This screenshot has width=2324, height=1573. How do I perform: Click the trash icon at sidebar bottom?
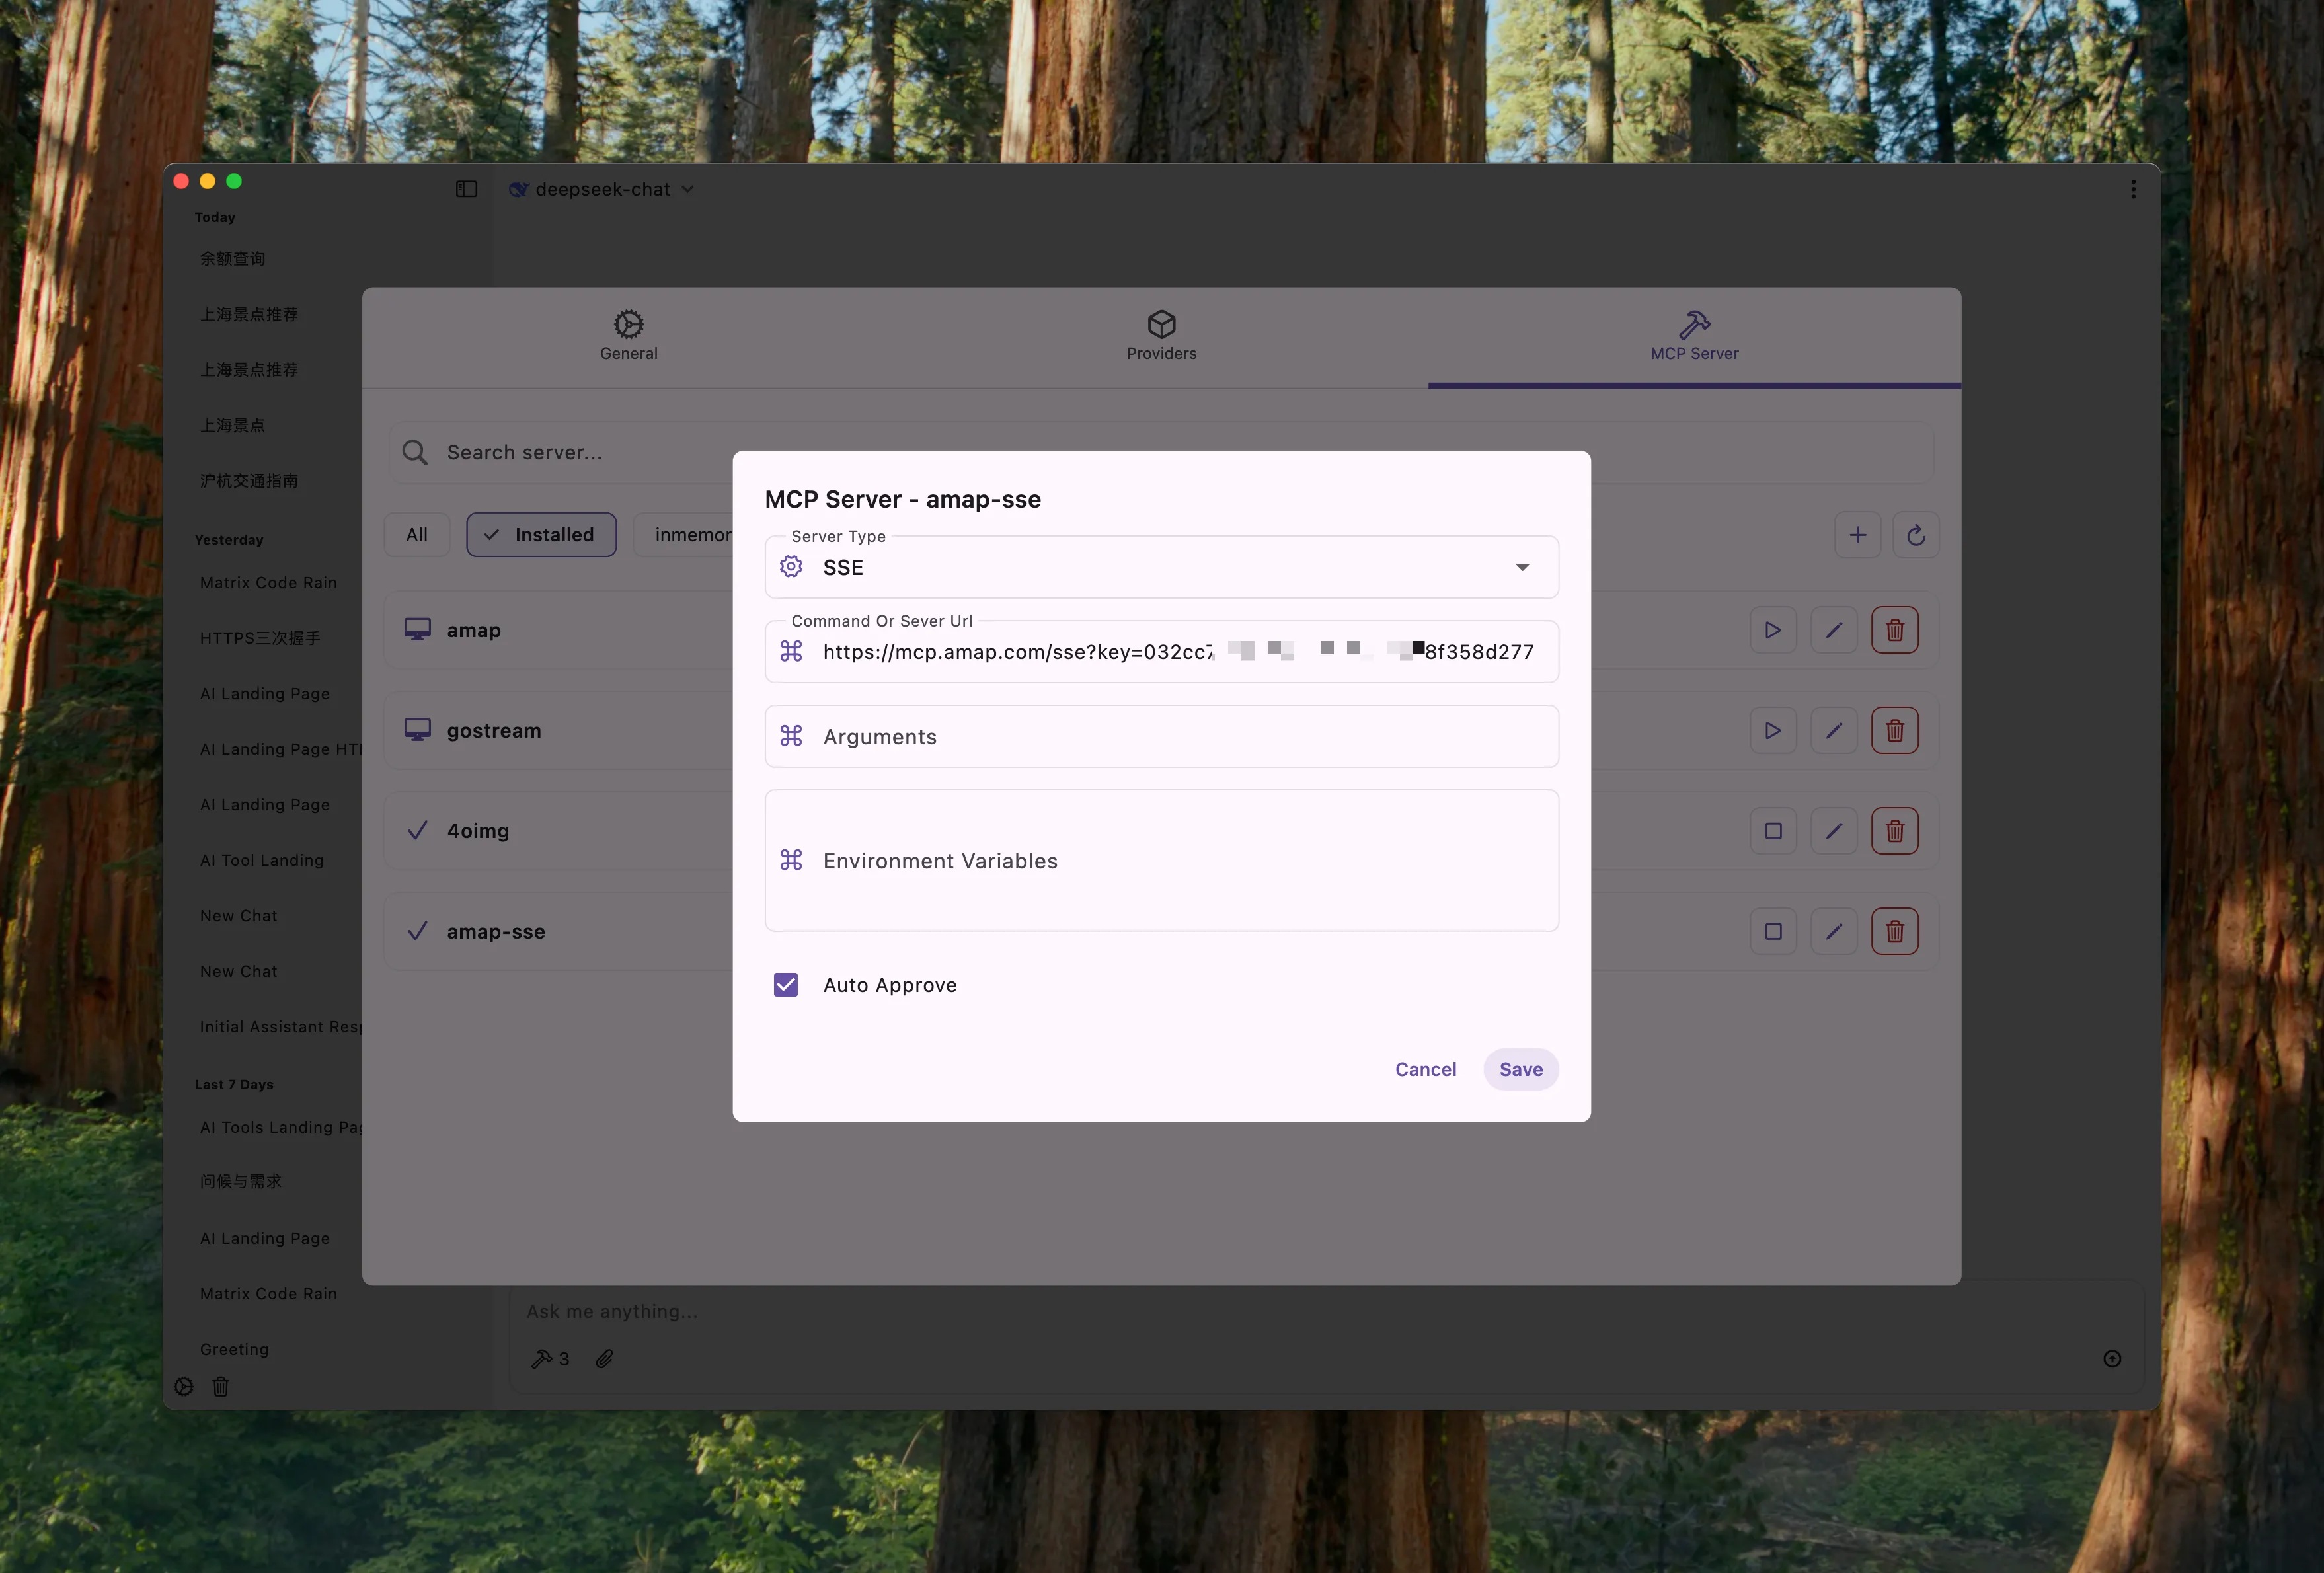pyautogui.click(x=221, y=1386)
